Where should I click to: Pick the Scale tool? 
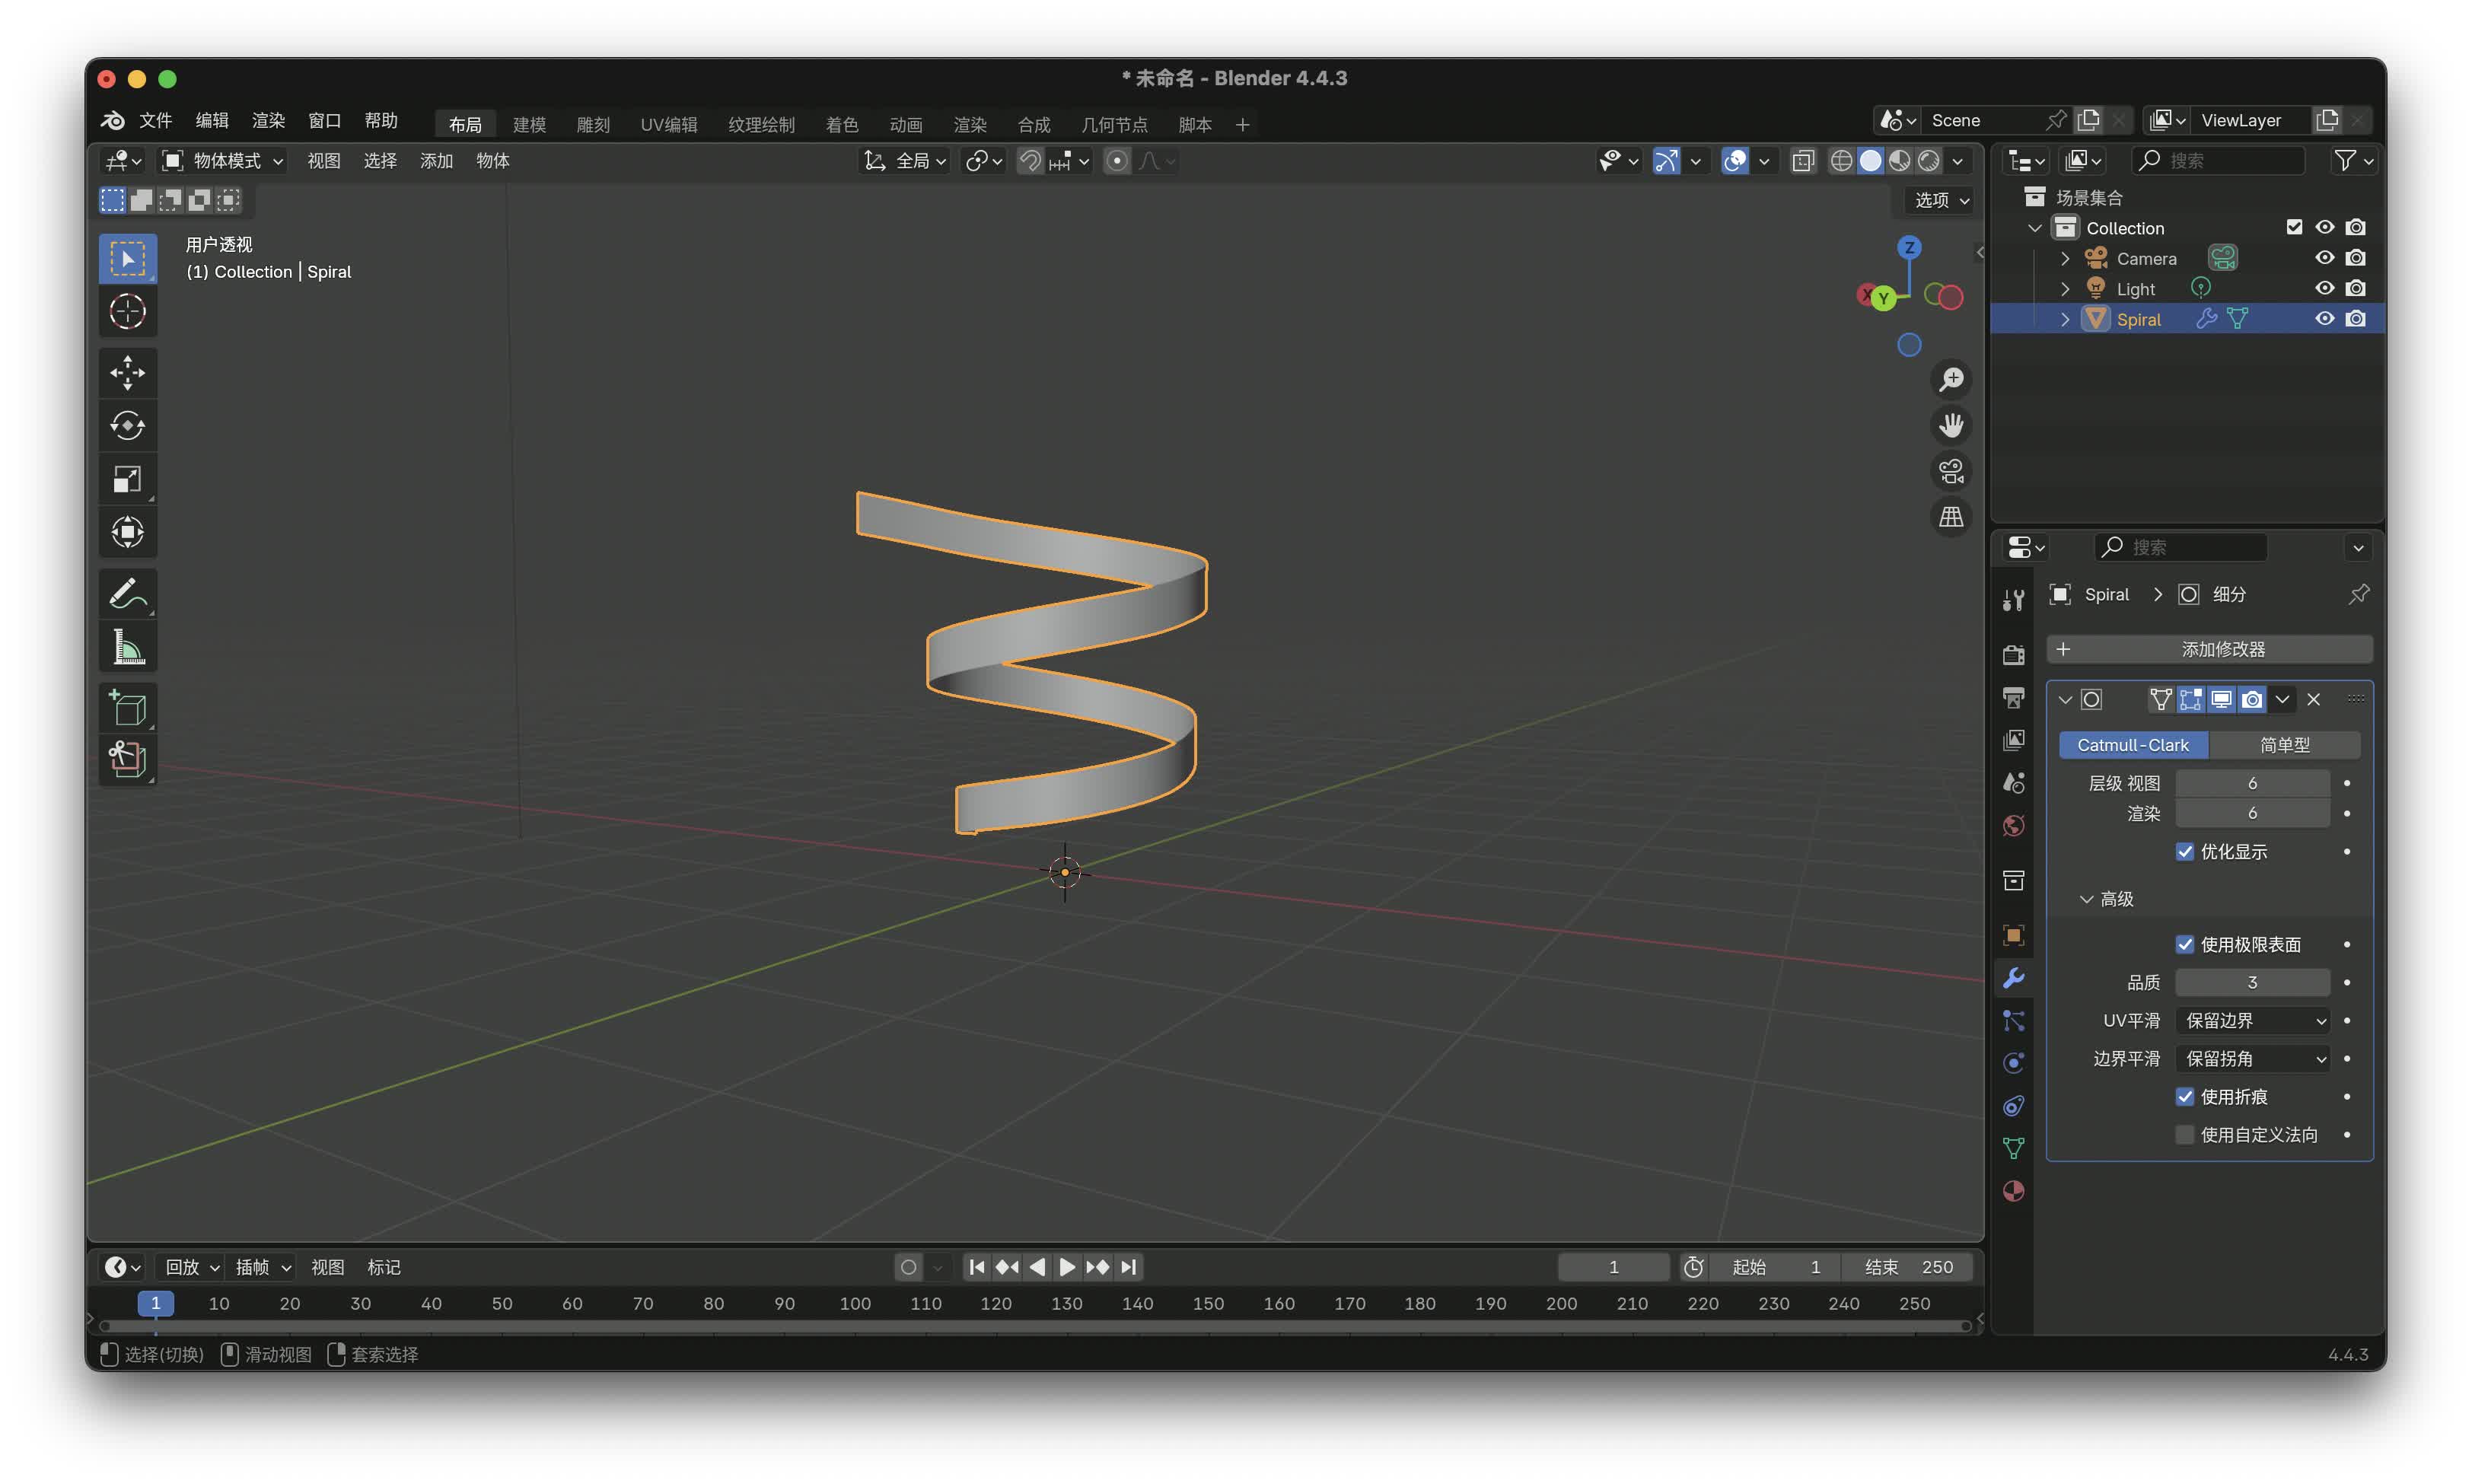(x=127, y=479)
